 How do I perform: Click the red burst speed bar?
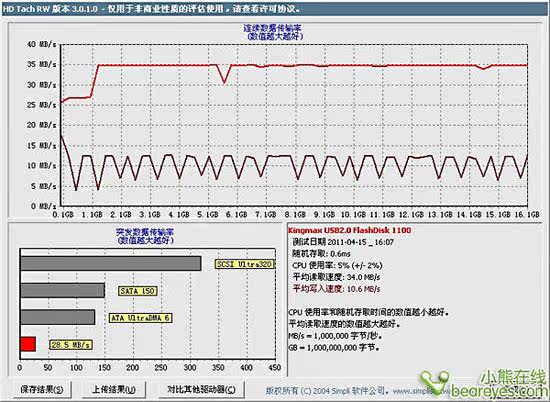tap(28, 344)
